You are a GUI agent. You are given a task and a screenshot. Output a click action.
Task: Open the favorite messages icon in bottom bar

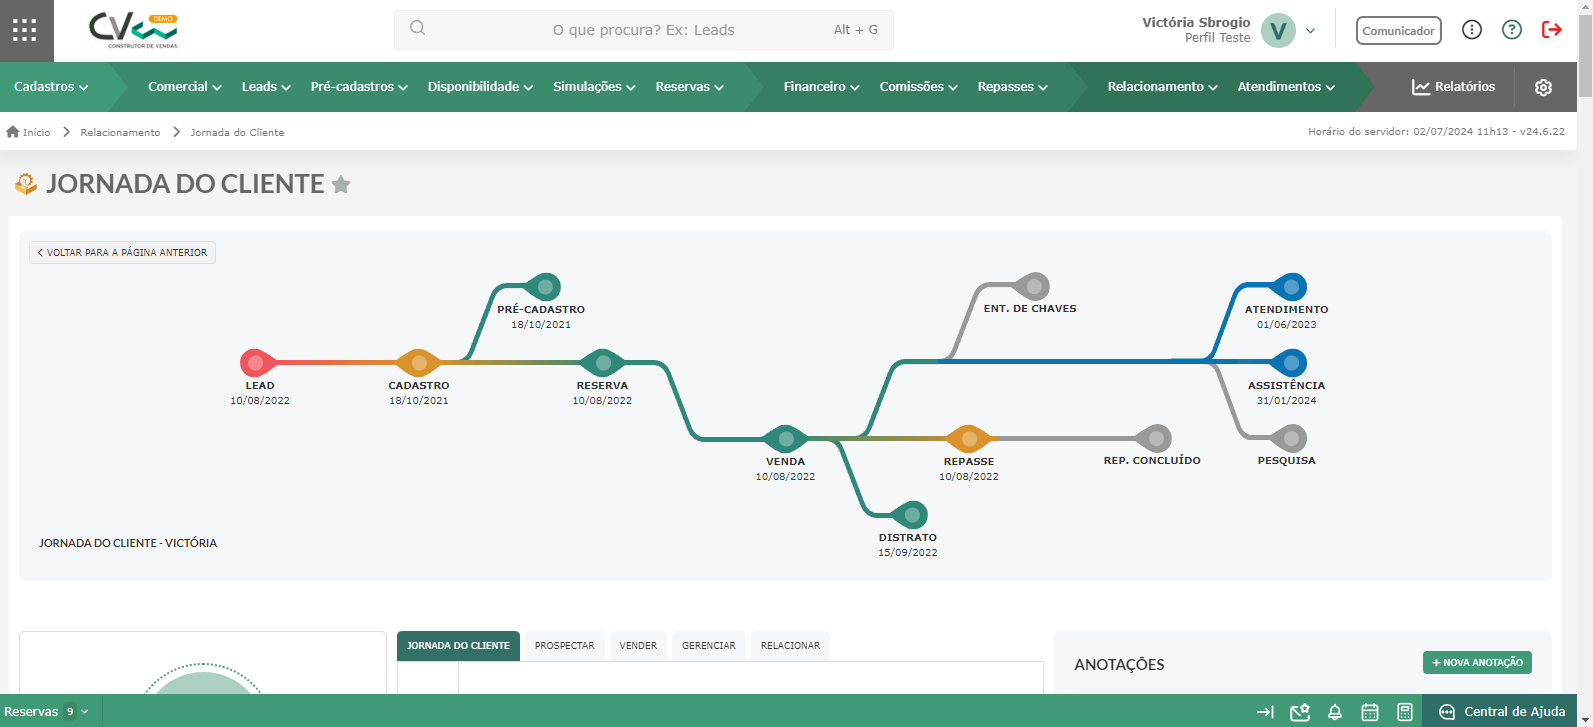(1300, 712)
